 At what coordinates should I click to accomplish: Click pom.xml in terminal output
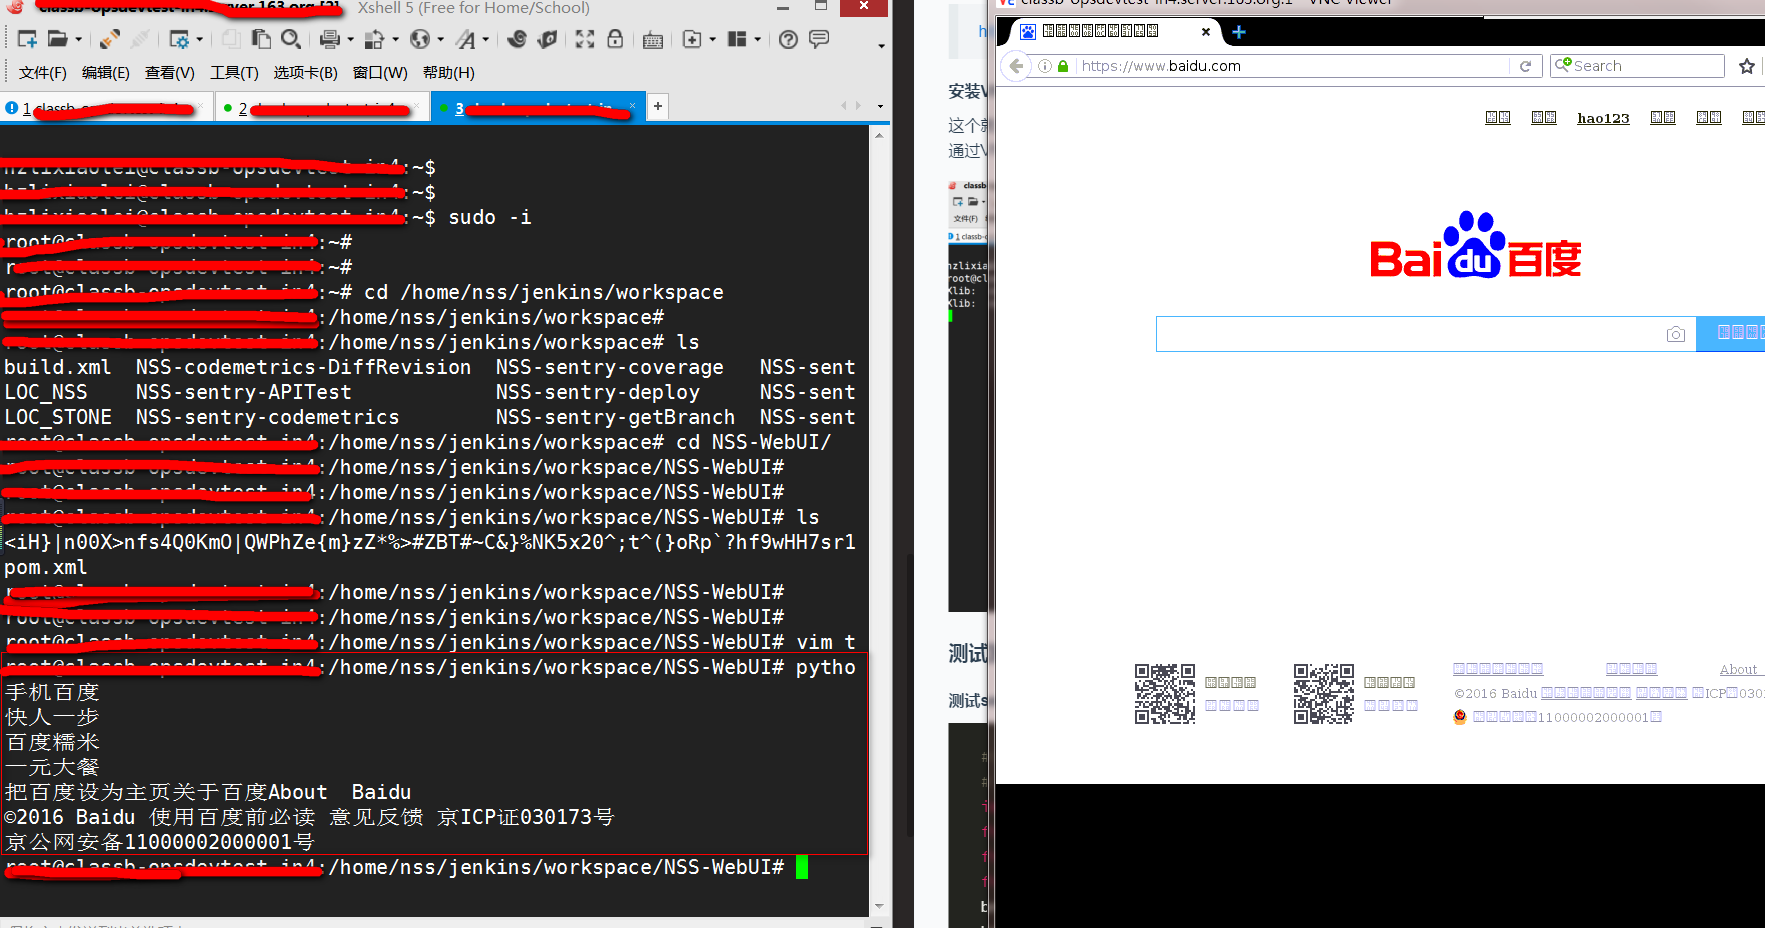point(45,567)
